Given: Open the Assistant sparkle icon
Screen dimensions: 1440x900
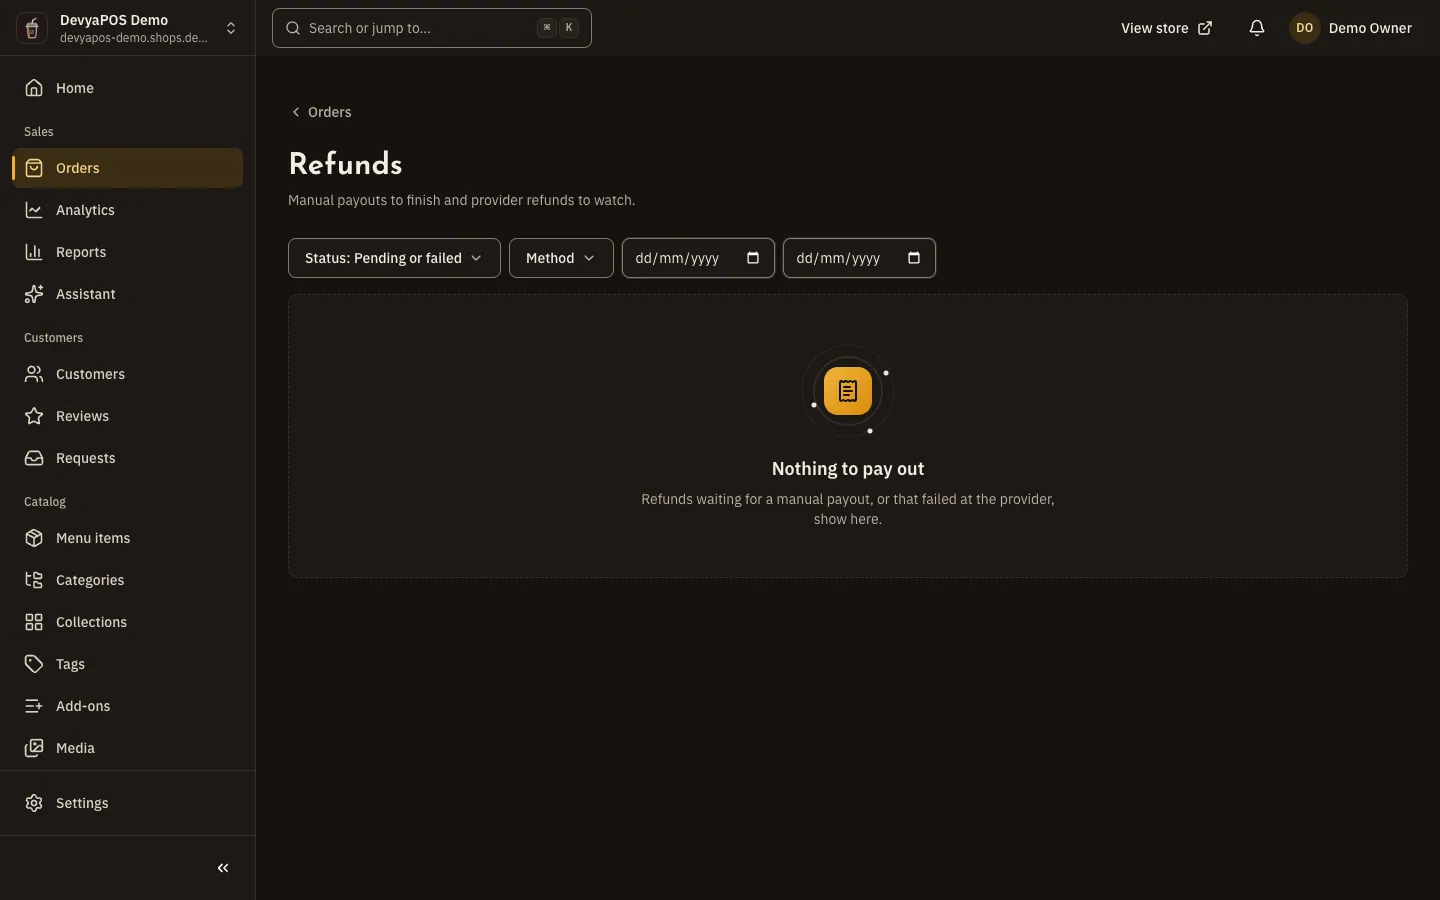Looking at the screenshot, I should (34, 294).
